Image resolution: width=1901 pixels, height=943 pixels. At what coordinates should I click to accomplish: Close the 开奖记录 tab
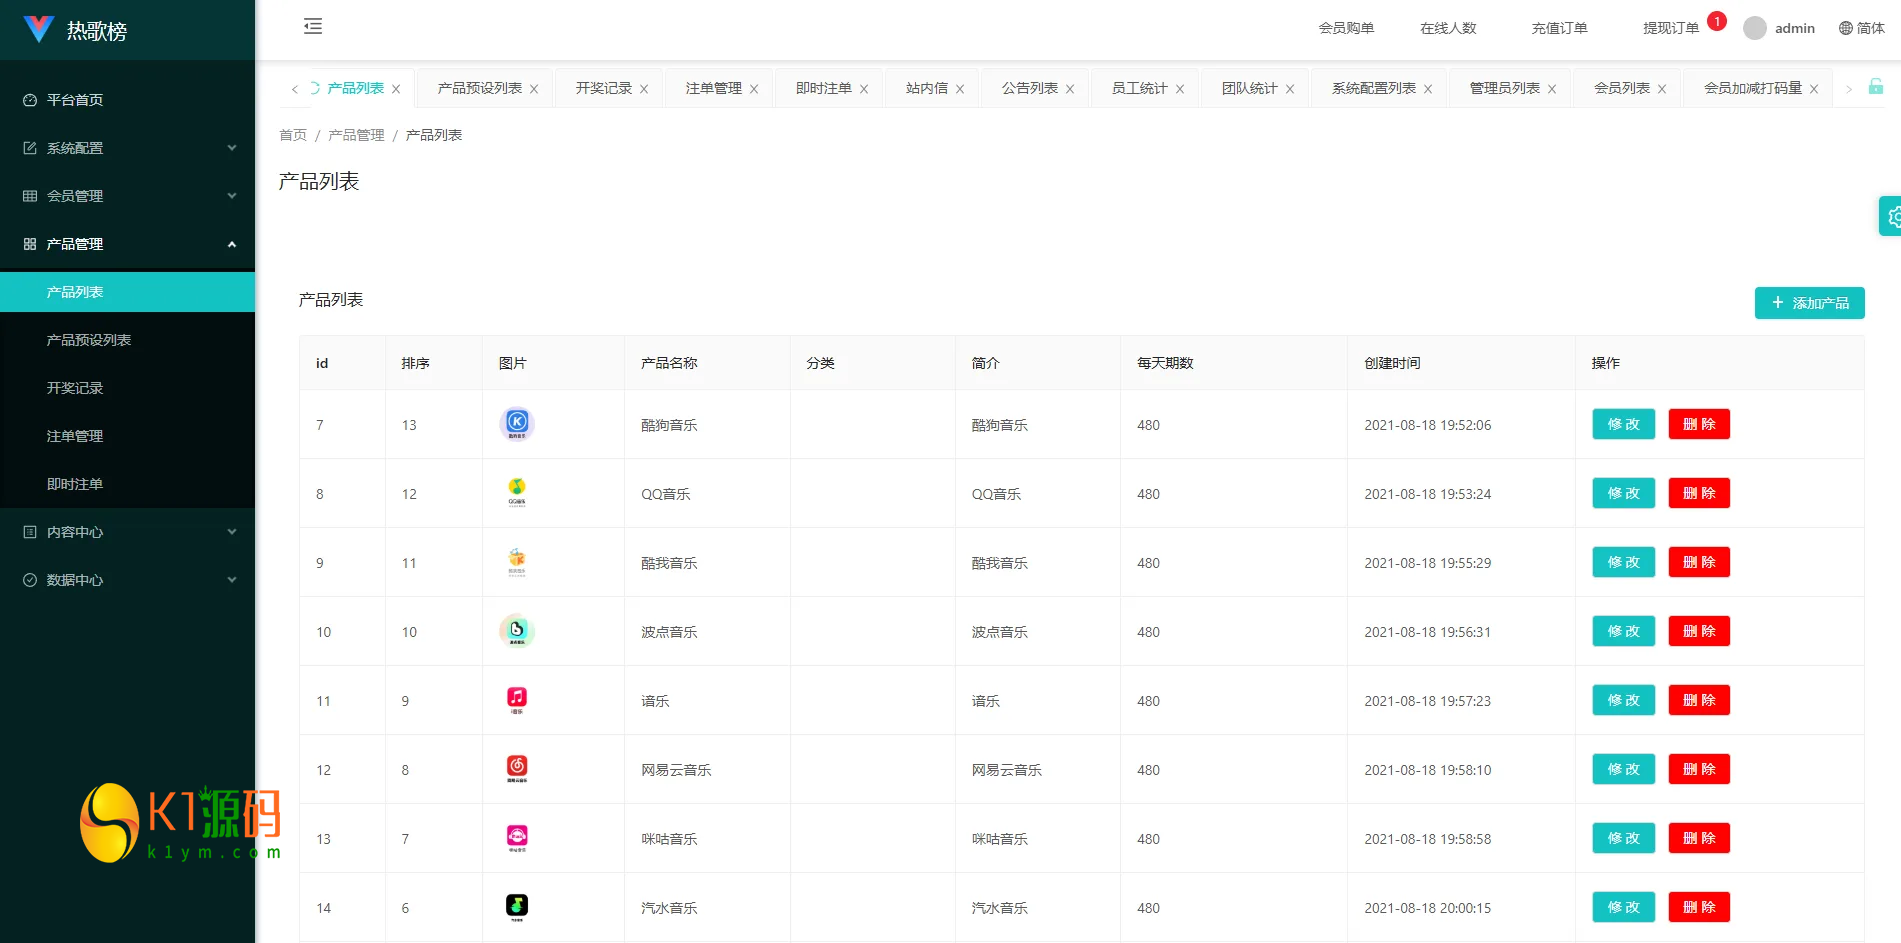pyautogui.click(x=644, y=89)
